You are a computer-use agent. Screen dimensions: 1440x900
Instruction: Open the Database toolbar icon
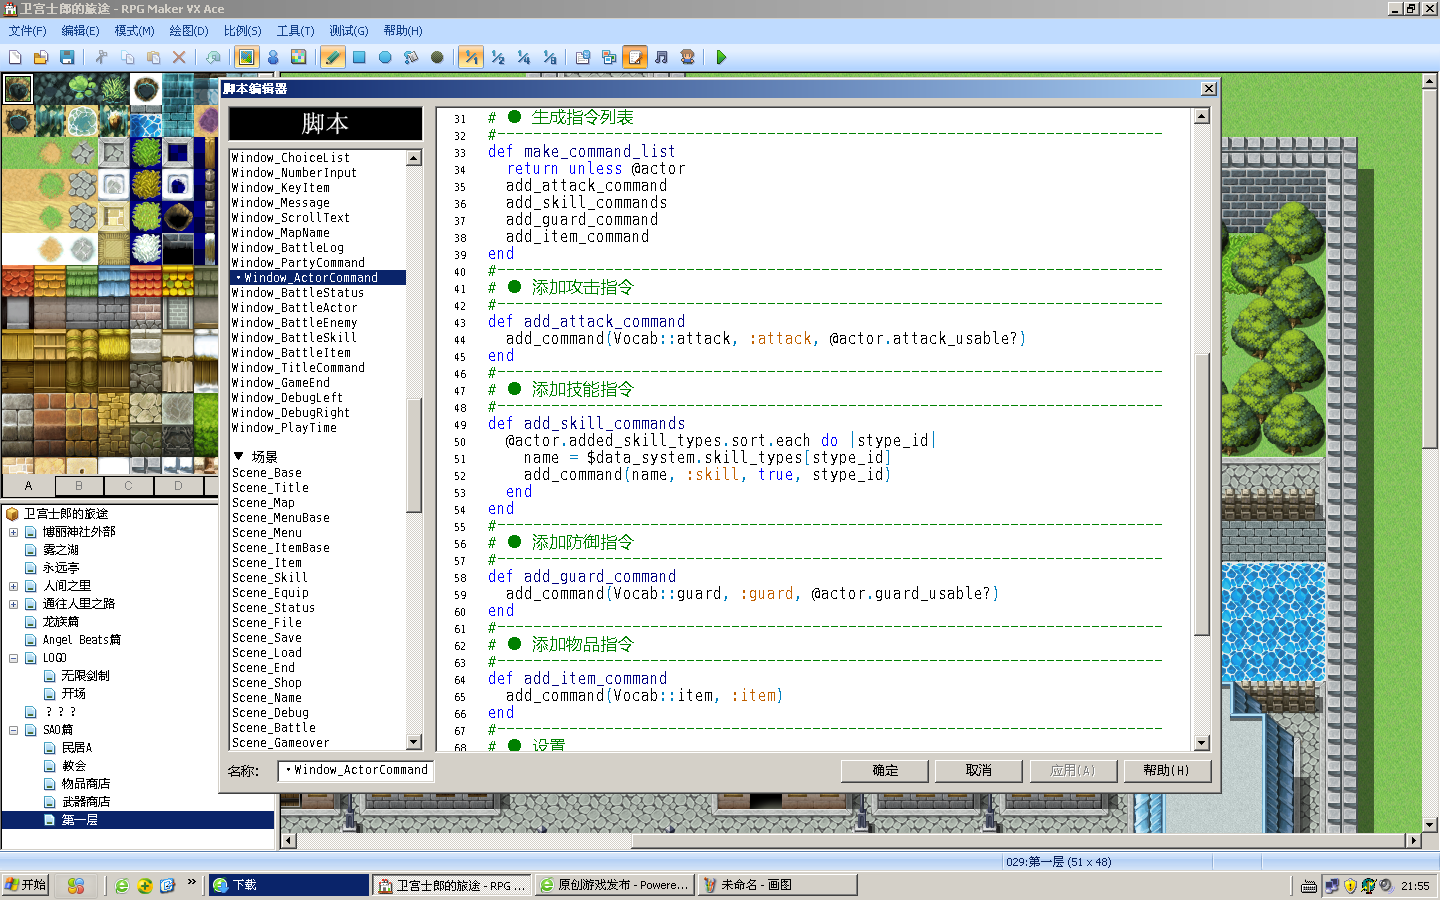(583, 58)
